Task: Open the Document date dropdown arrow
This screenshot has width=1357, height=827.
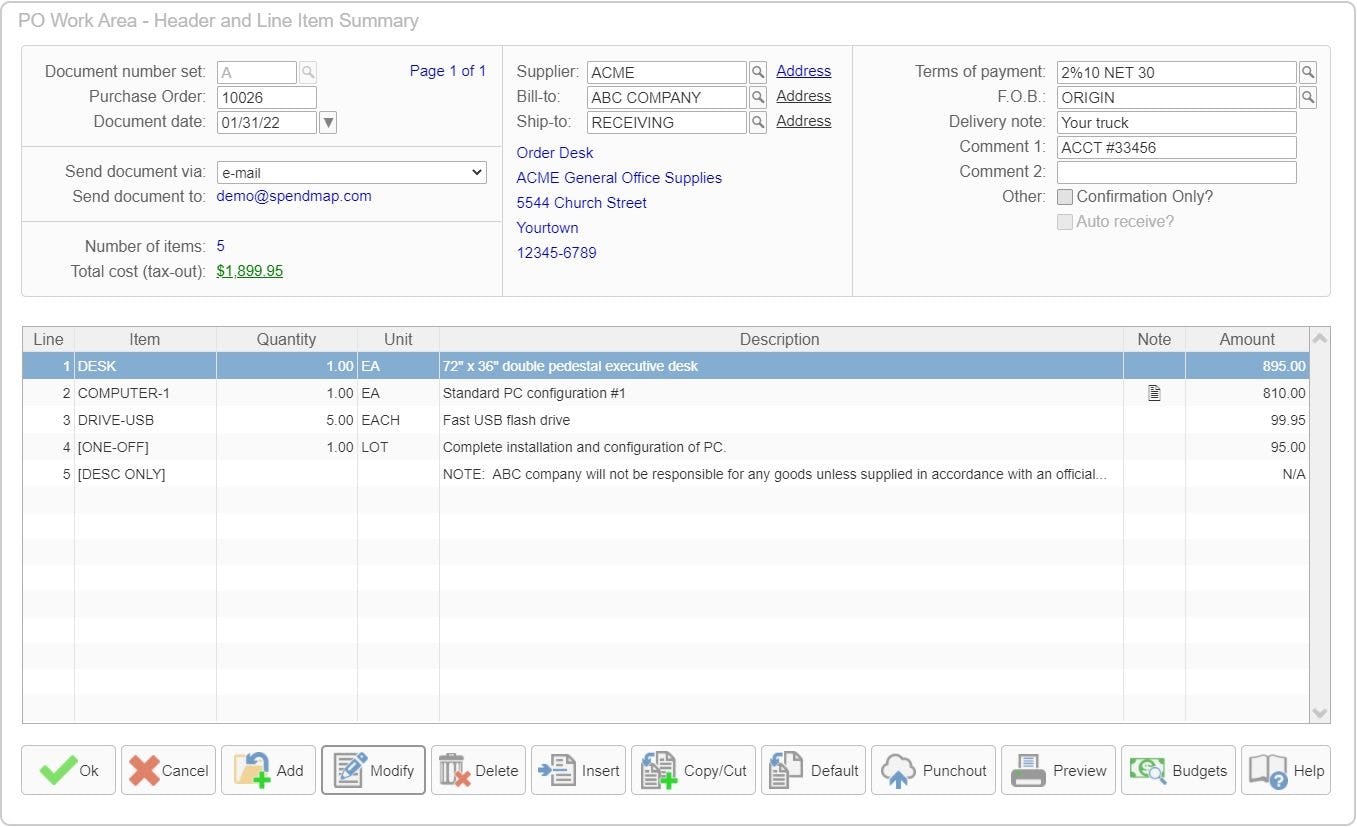Action: coord(326,121)
